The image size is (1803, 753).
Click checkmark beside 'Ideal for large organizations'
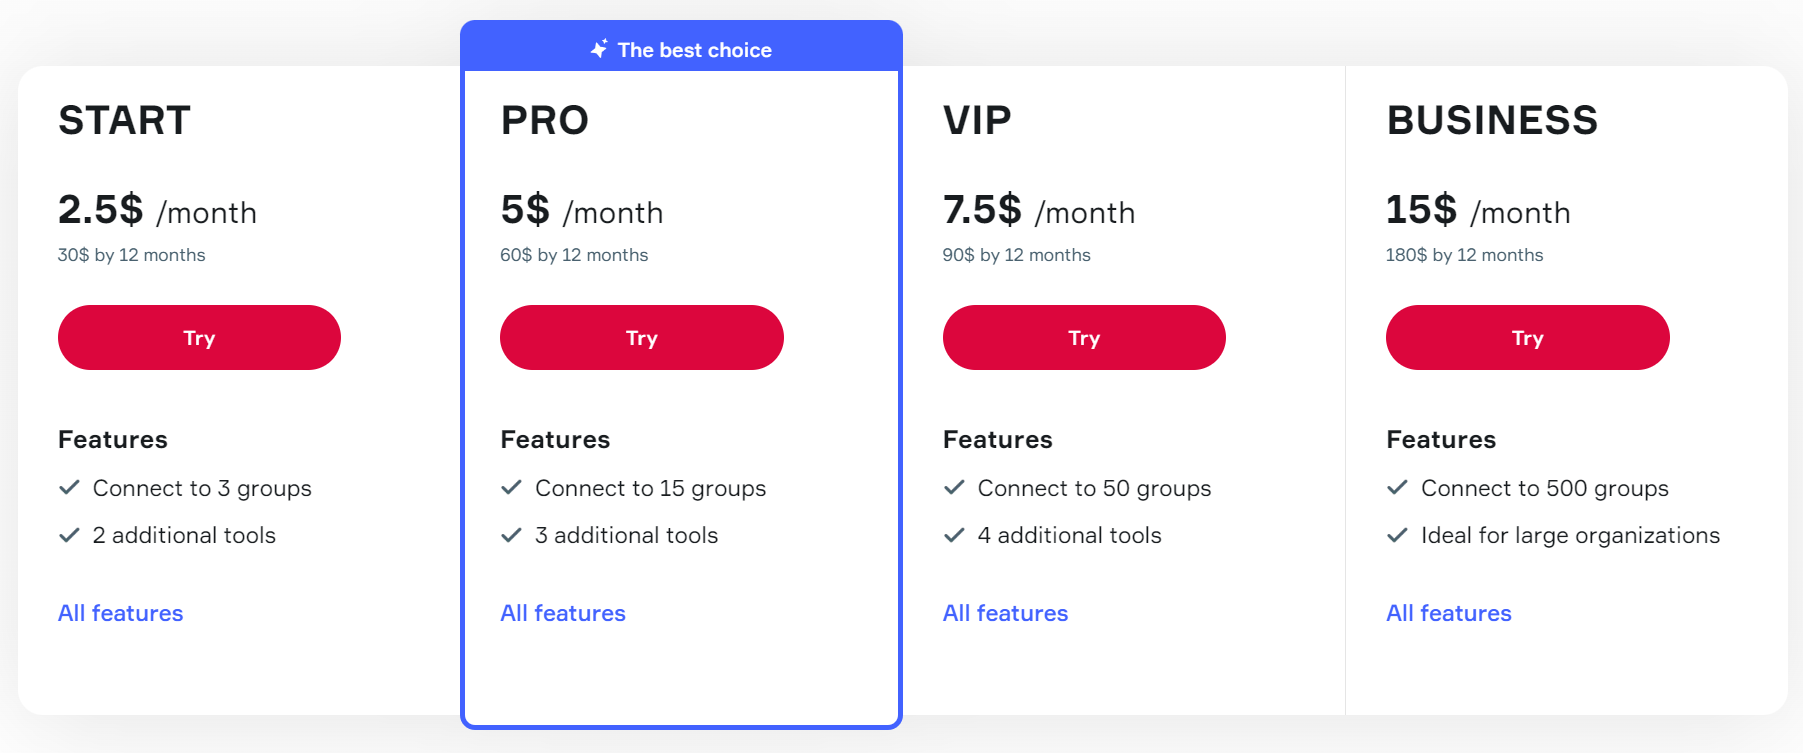[1397, 535]
